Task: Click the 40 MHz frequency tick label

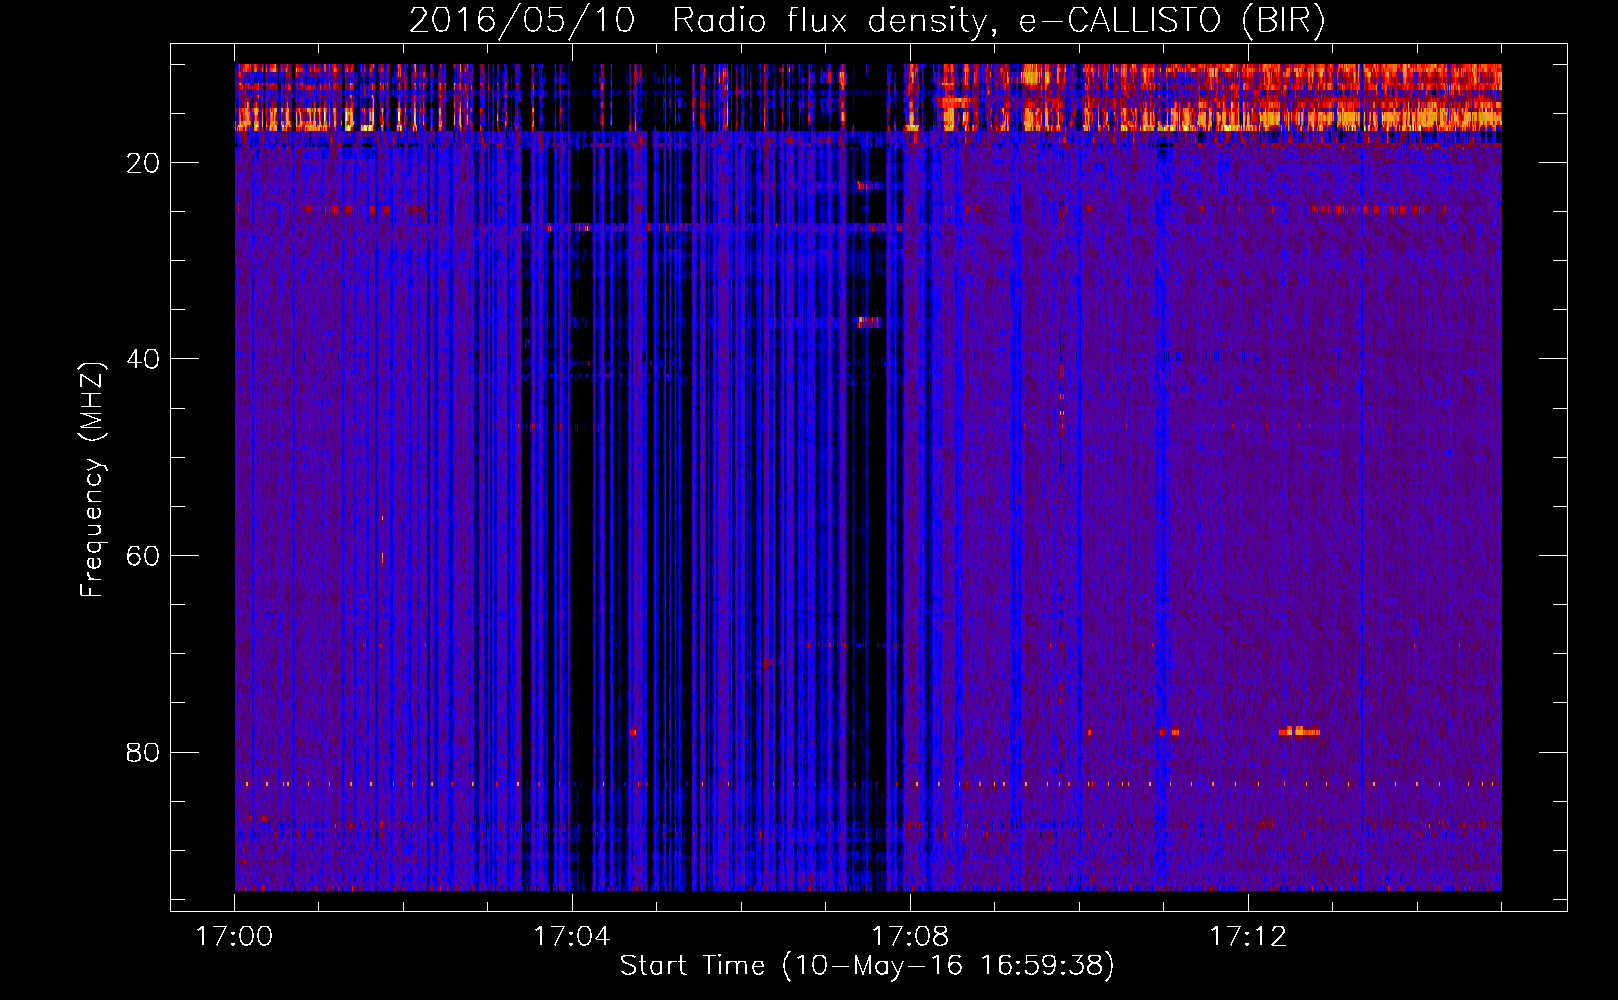Action: click(144, 359)
